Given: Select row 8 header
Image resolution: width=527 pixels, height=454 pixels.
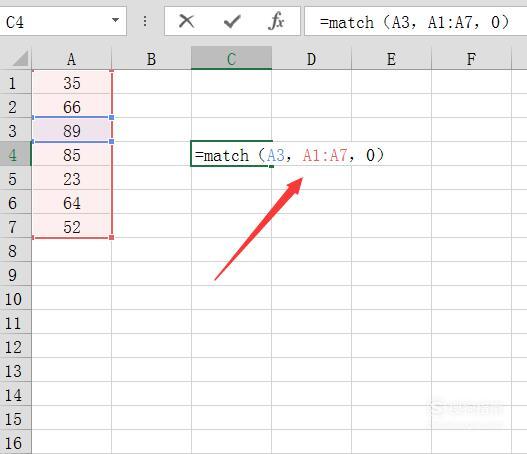Looking at the screenshot, I should (x=15, y=250).
